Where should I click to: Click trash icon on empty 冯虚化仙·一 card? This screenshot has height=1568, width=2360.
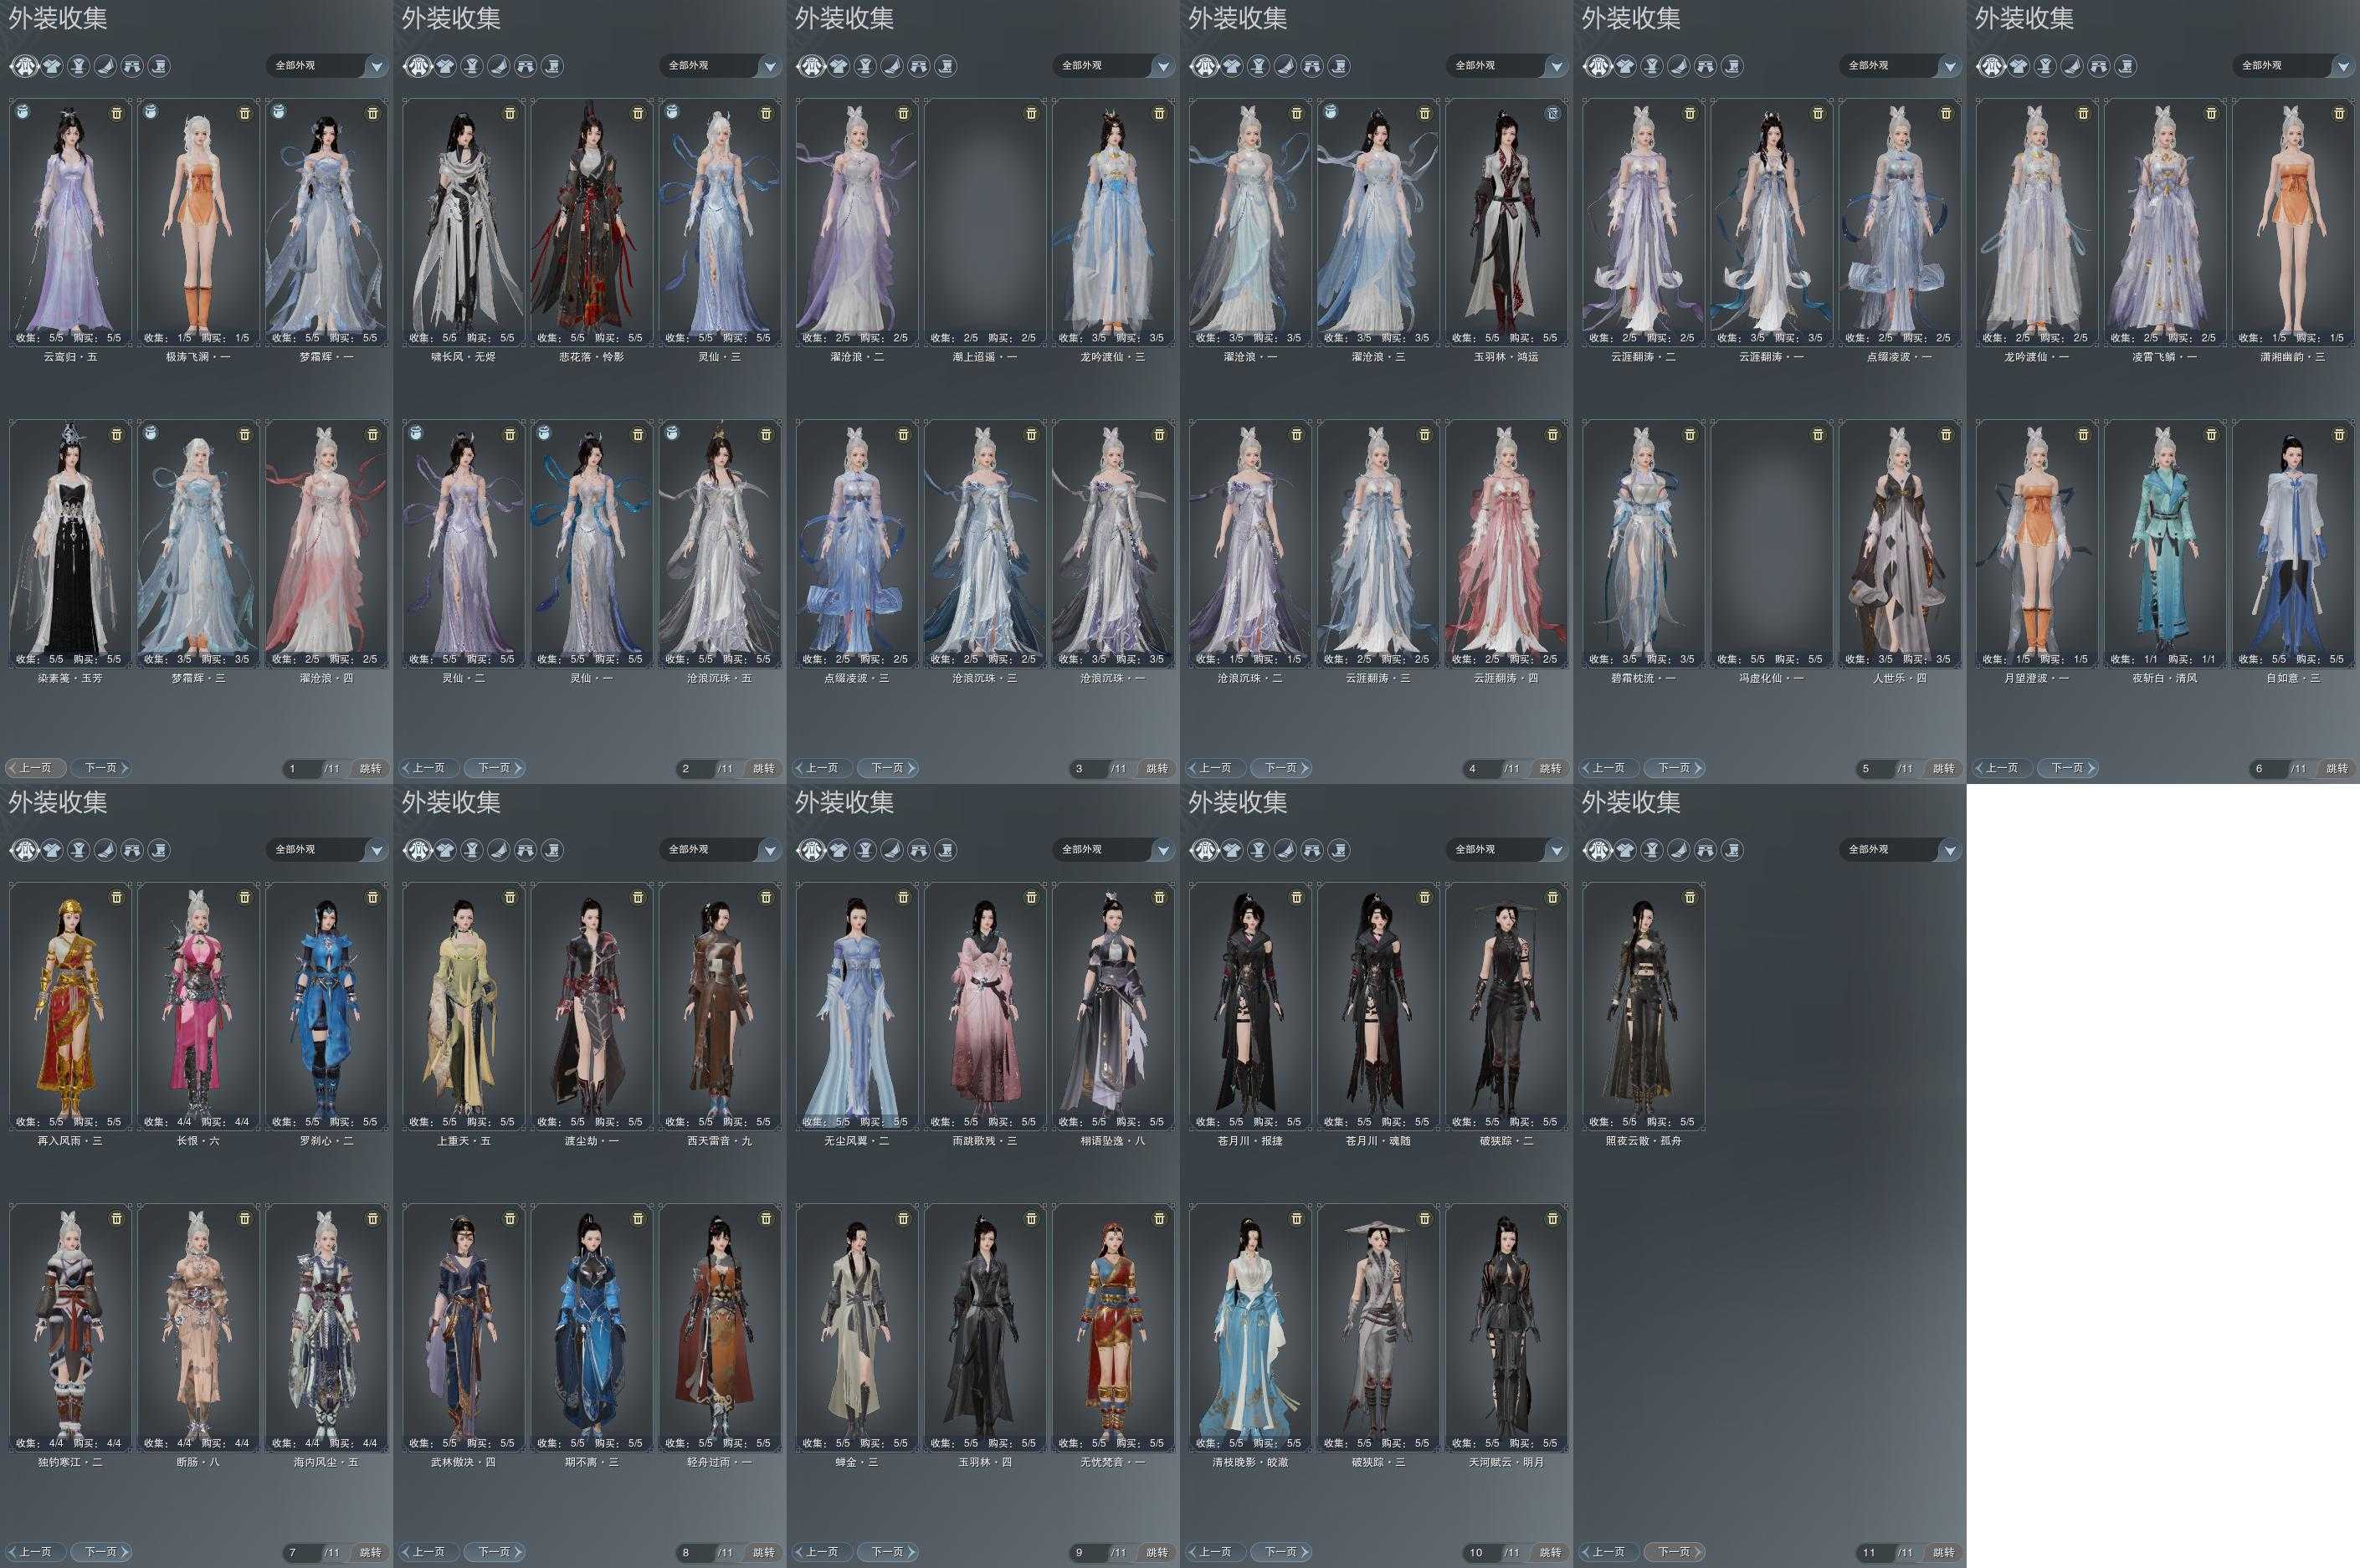click(1817, 434)
